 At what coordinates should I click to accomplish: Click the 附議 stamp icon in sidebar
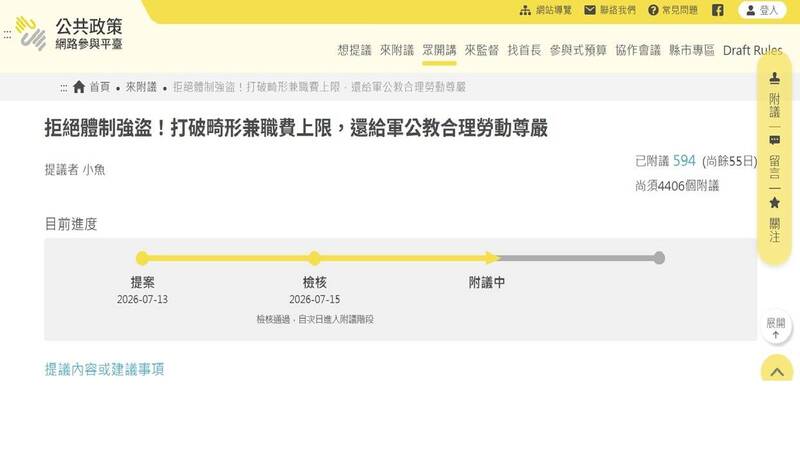point(774,79)
